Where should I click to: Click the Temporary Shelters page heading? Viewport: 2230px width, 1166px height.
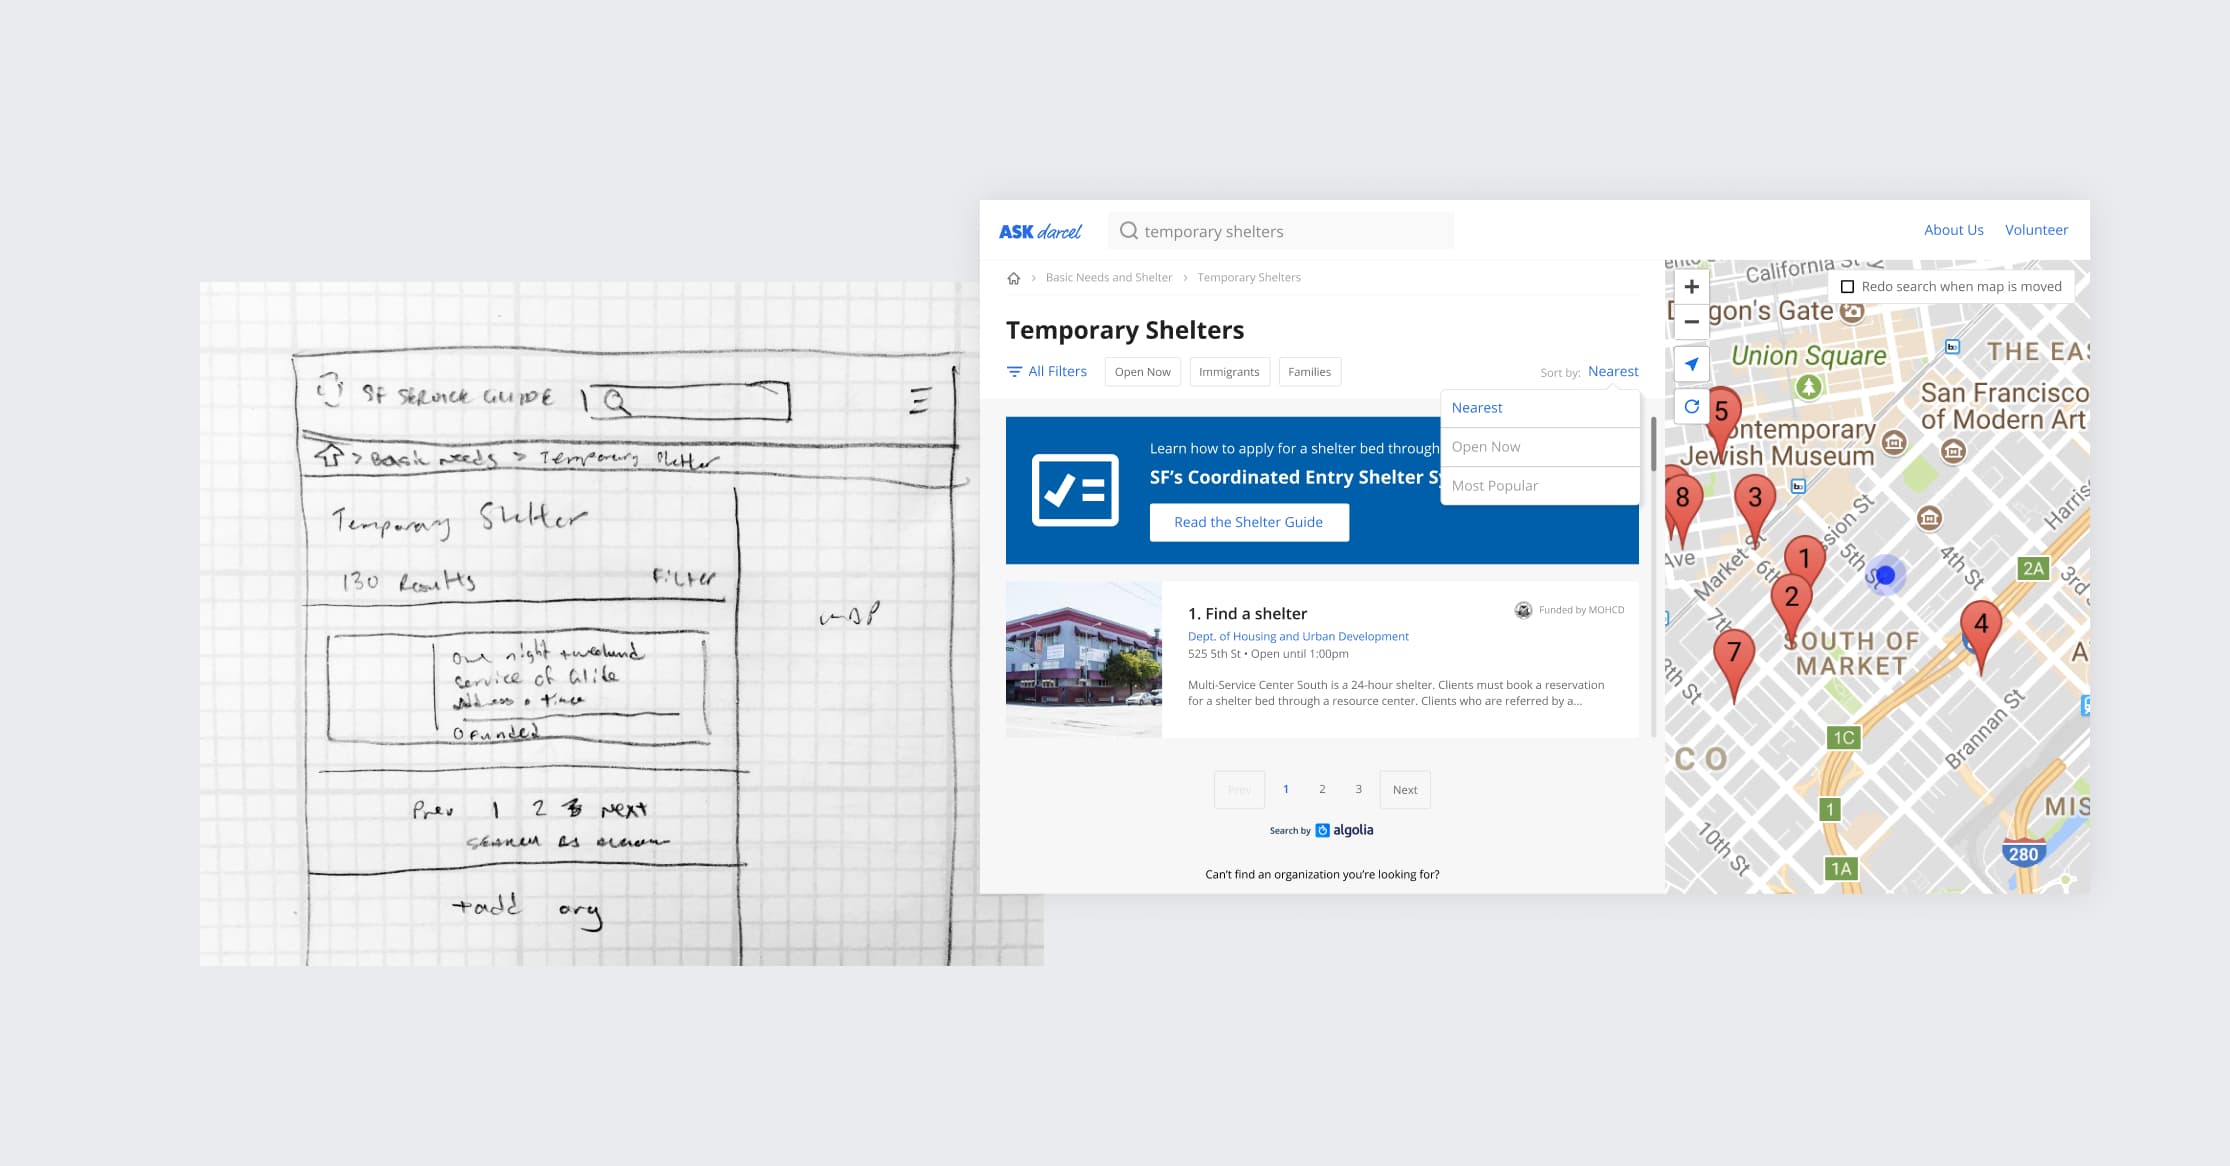coord(1125,330)
